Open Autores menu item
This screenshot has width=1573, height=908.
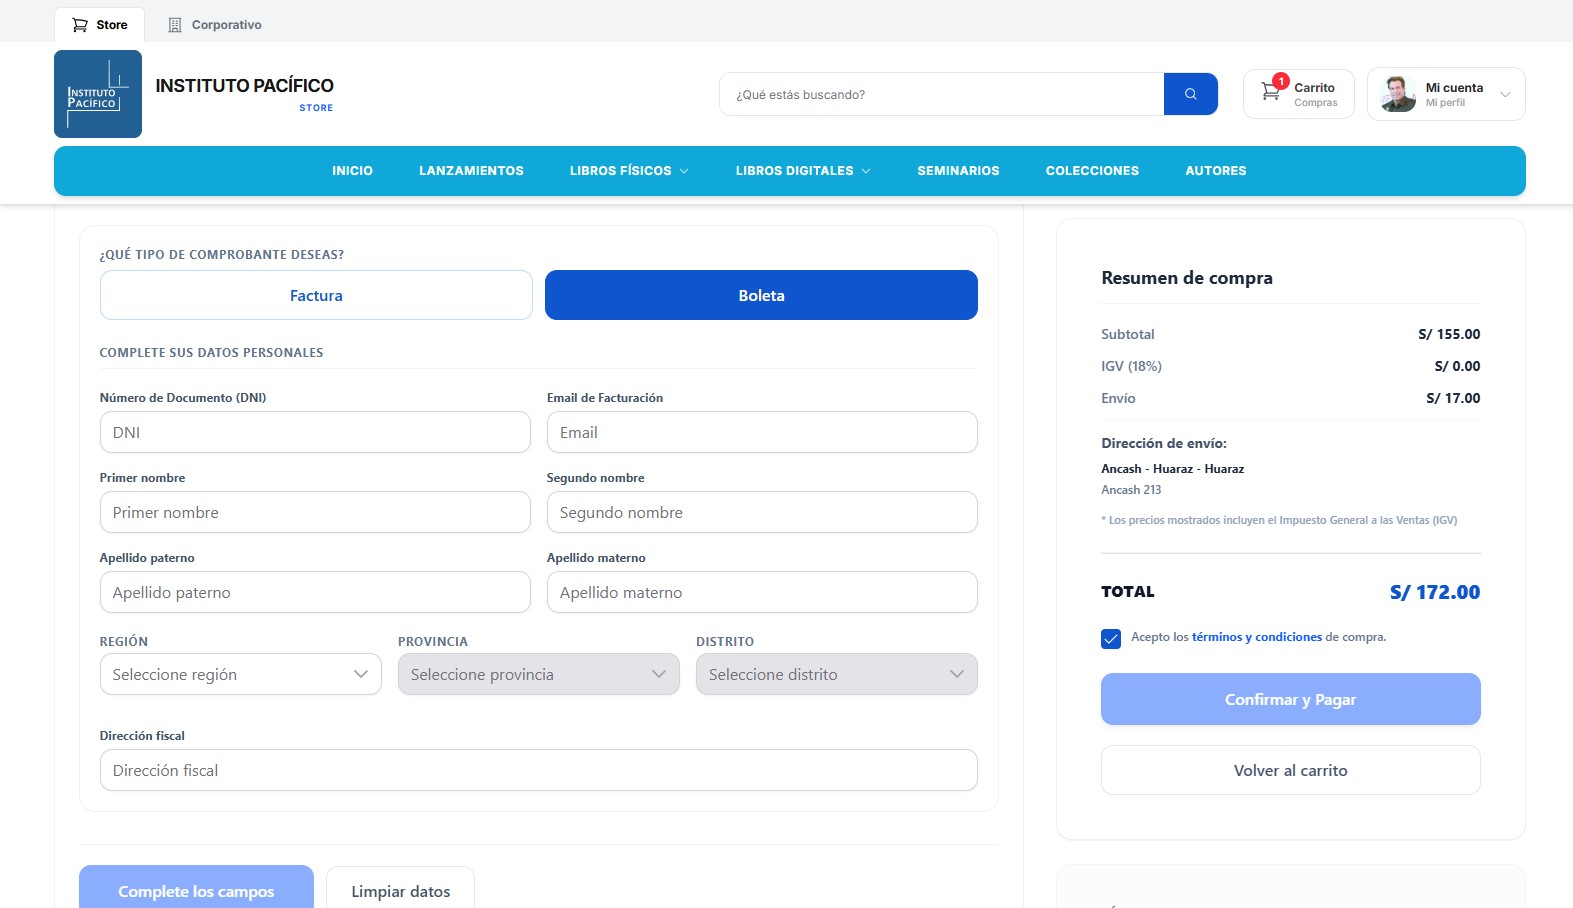coord(1216,171)
